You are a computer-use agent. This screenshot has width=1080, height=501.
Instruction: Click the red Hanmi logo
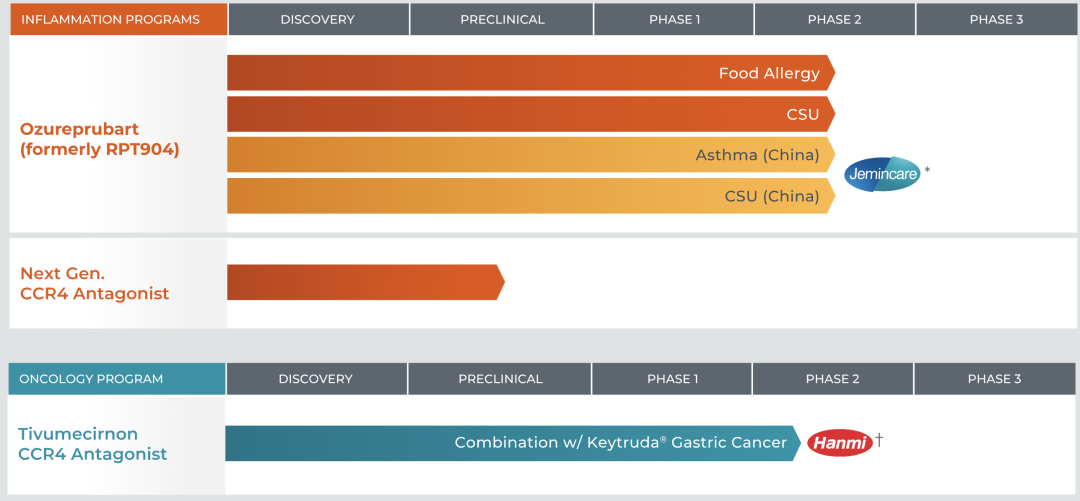coord(840,443)
